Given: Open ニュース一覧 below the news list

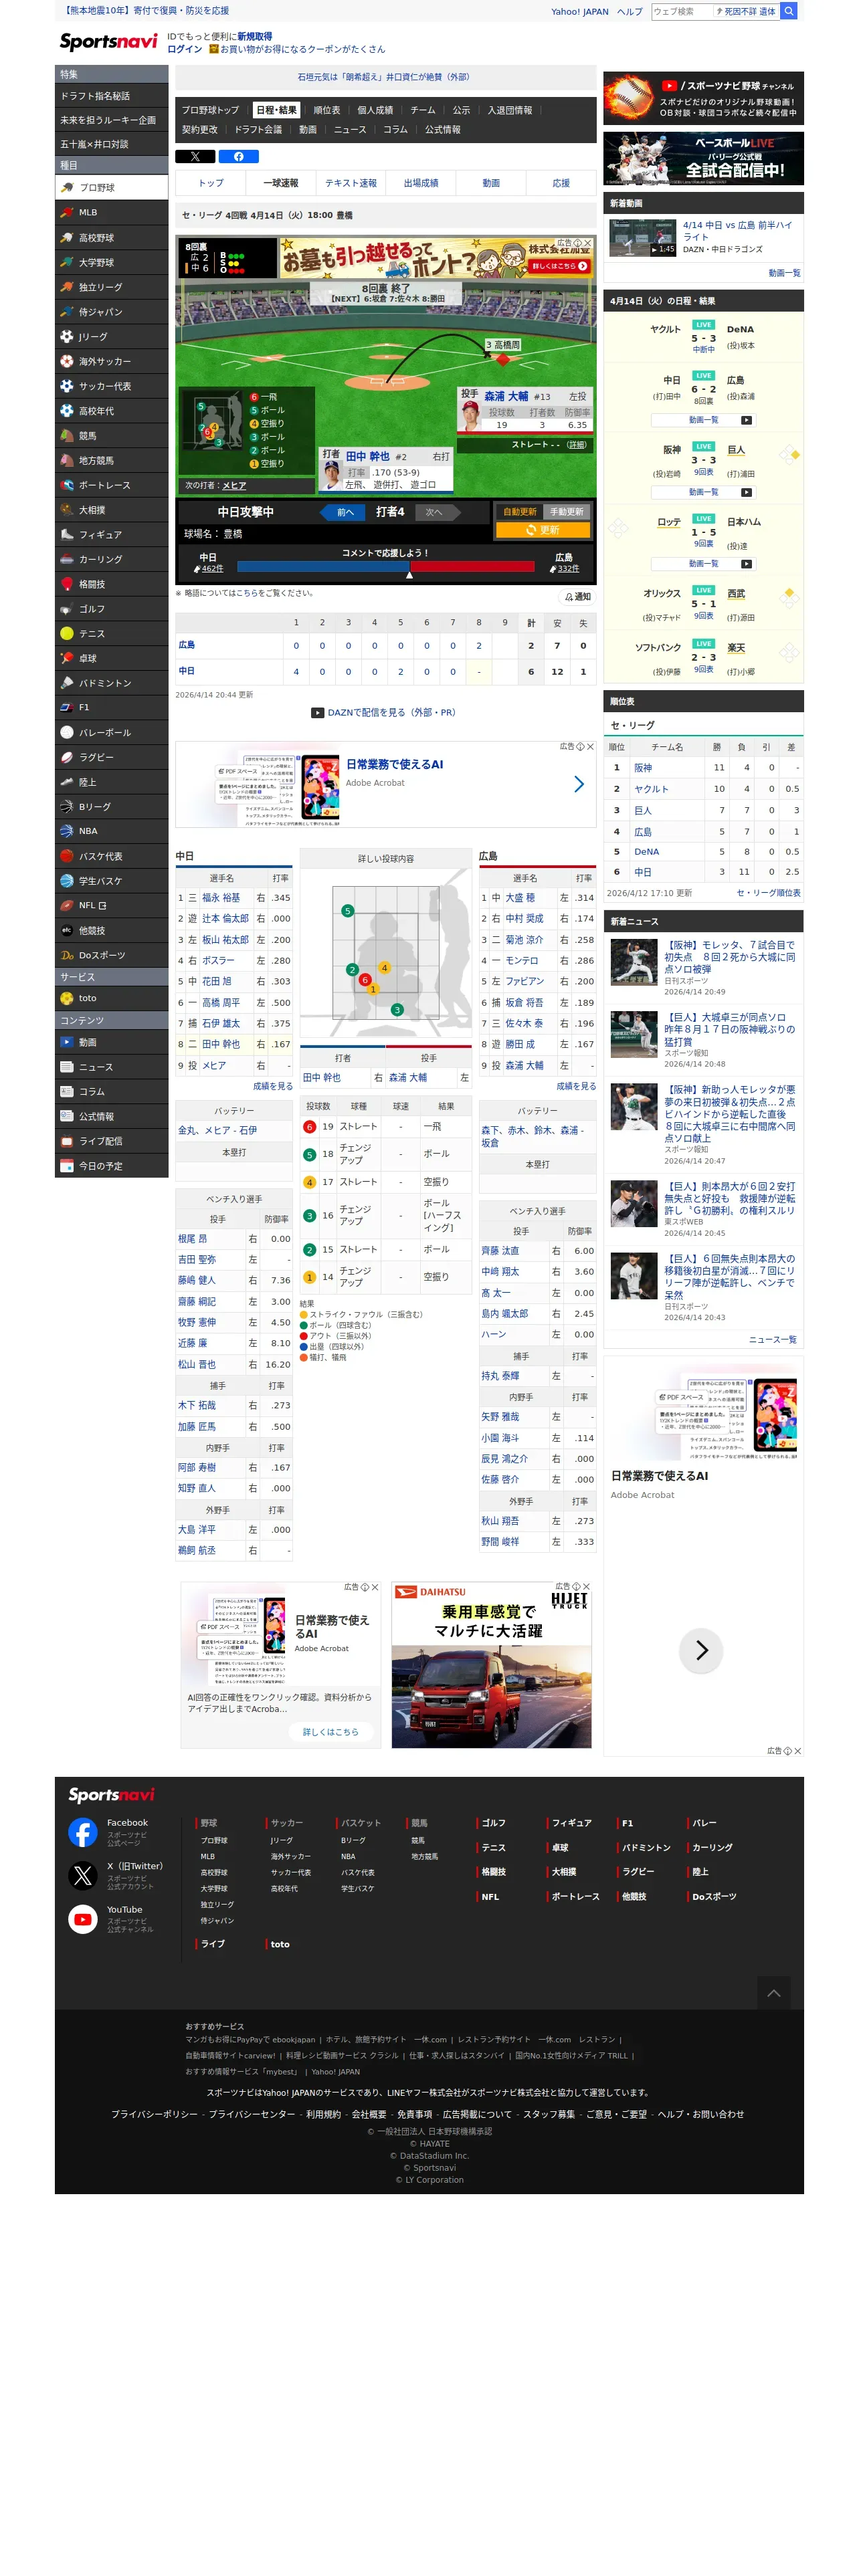Looking at the screenshot, I should point(773,1339).
